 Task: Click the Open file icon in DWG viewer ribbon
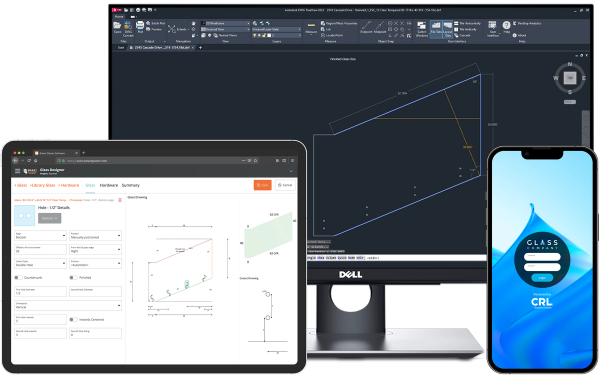(117, 26)
